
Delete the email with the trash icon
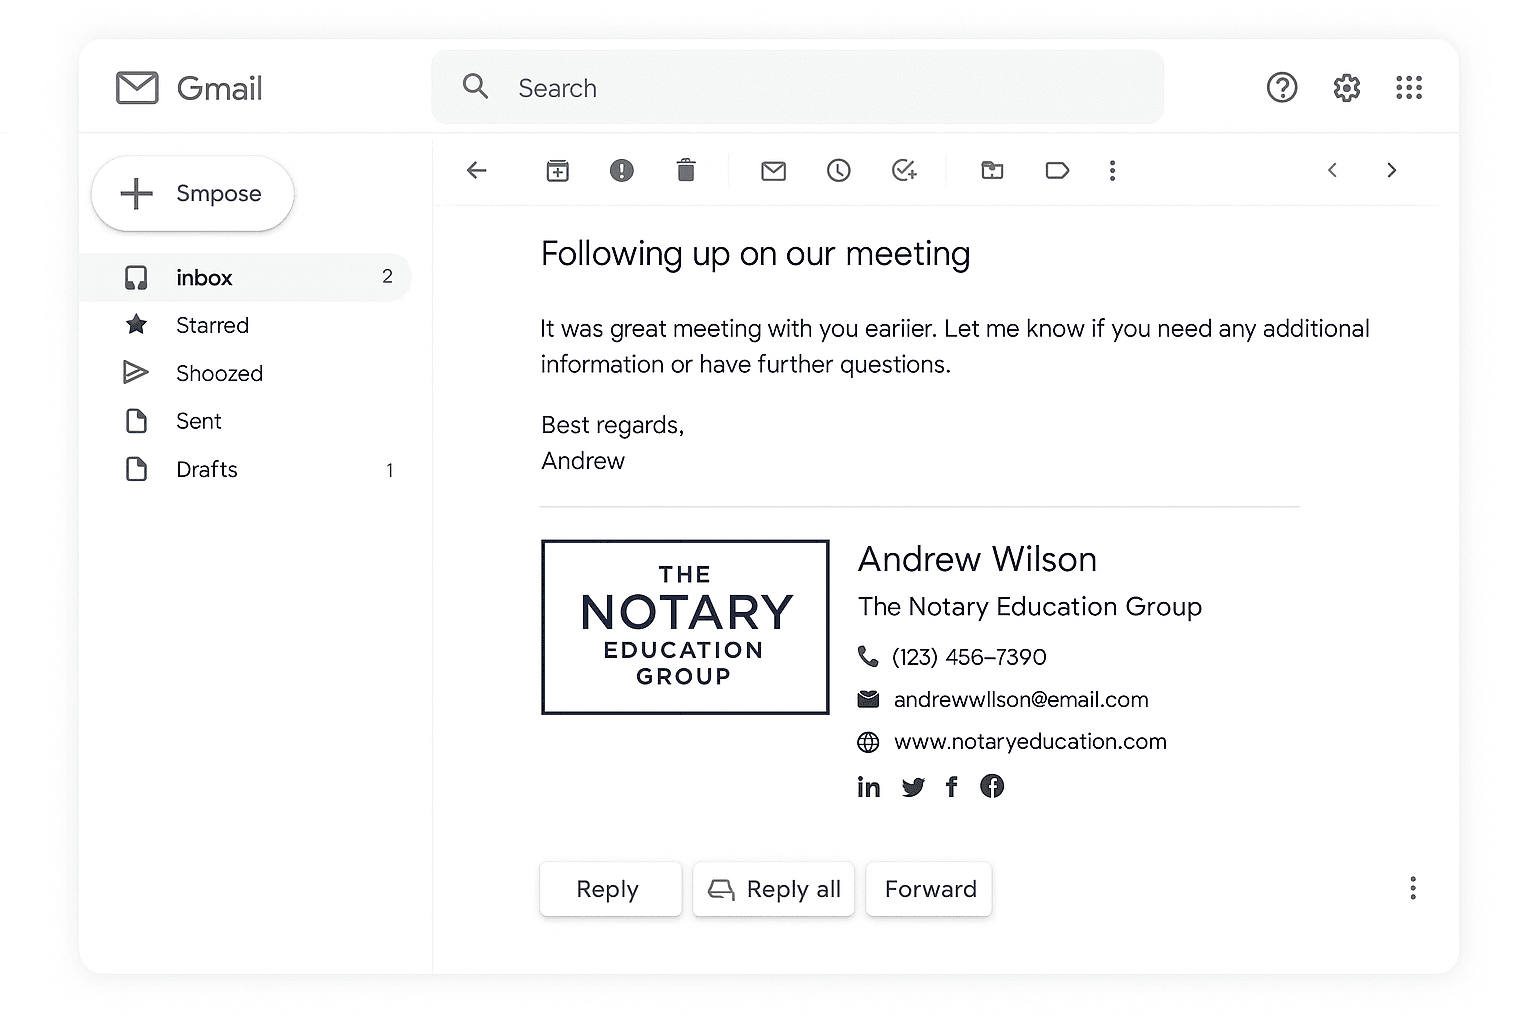tap(686, 171)
